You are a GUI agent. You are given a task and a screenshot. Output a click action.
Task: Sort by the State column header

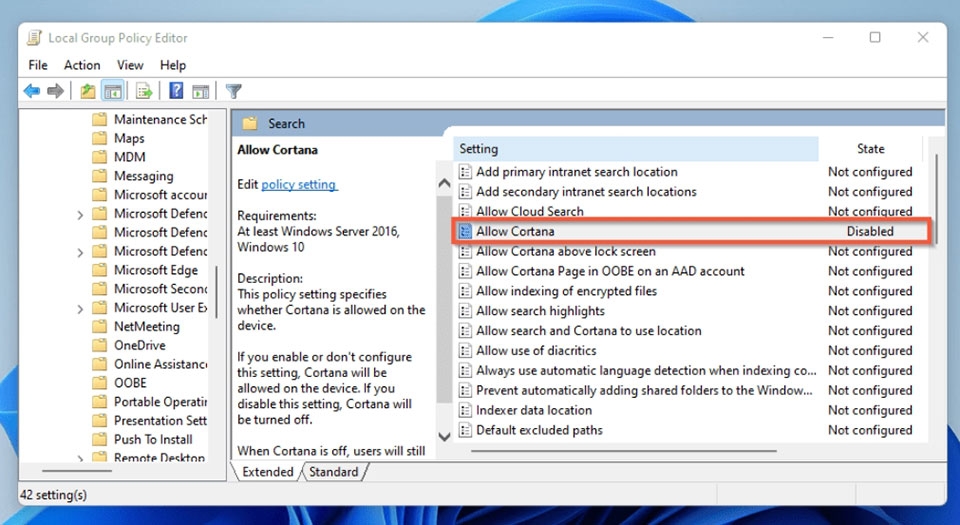click(x=870, y=149)
